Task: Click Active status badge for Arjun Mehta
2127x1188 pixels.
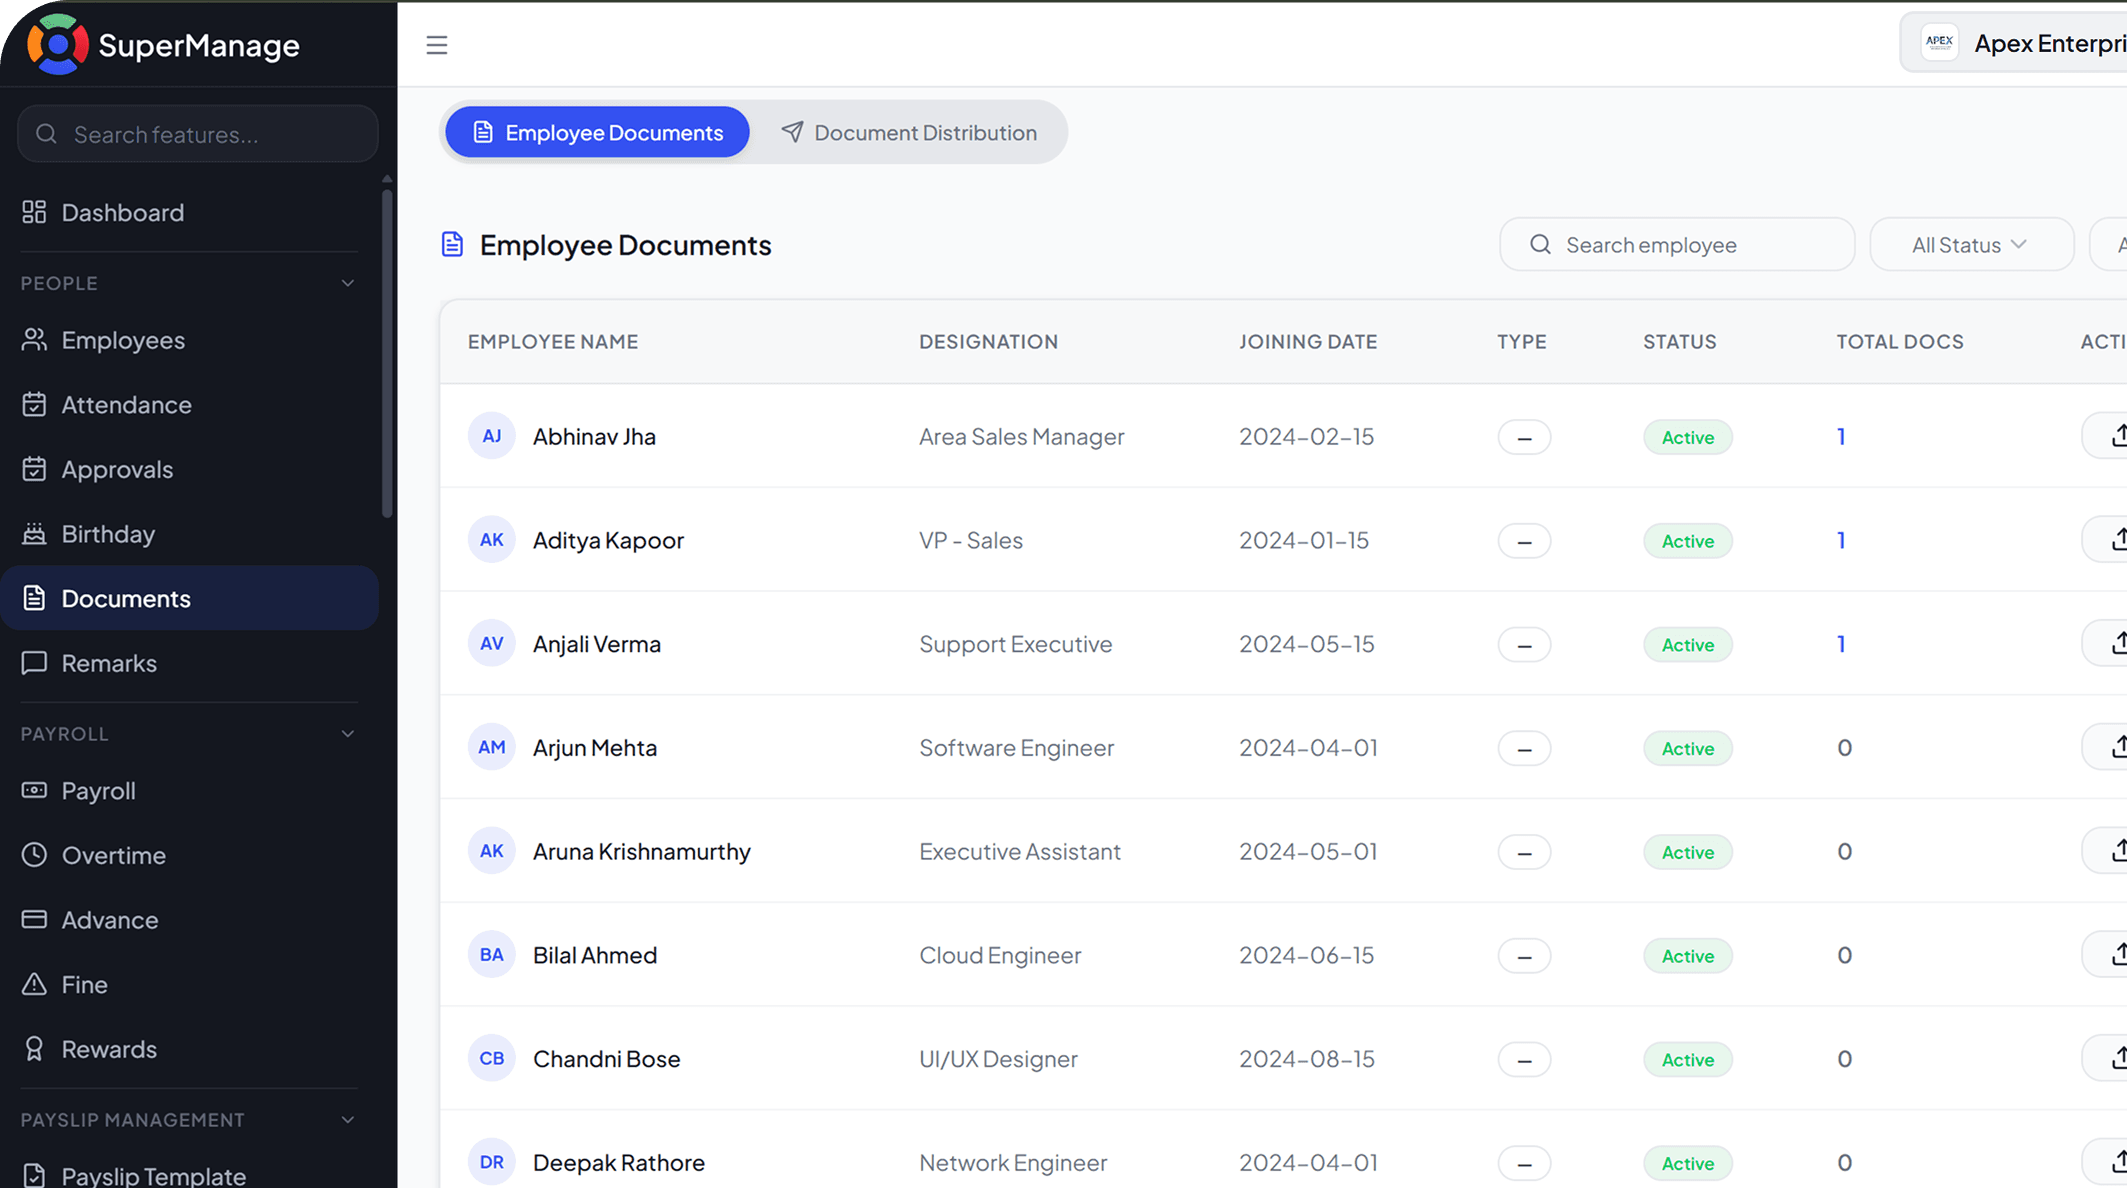Action: (1688, 748)
